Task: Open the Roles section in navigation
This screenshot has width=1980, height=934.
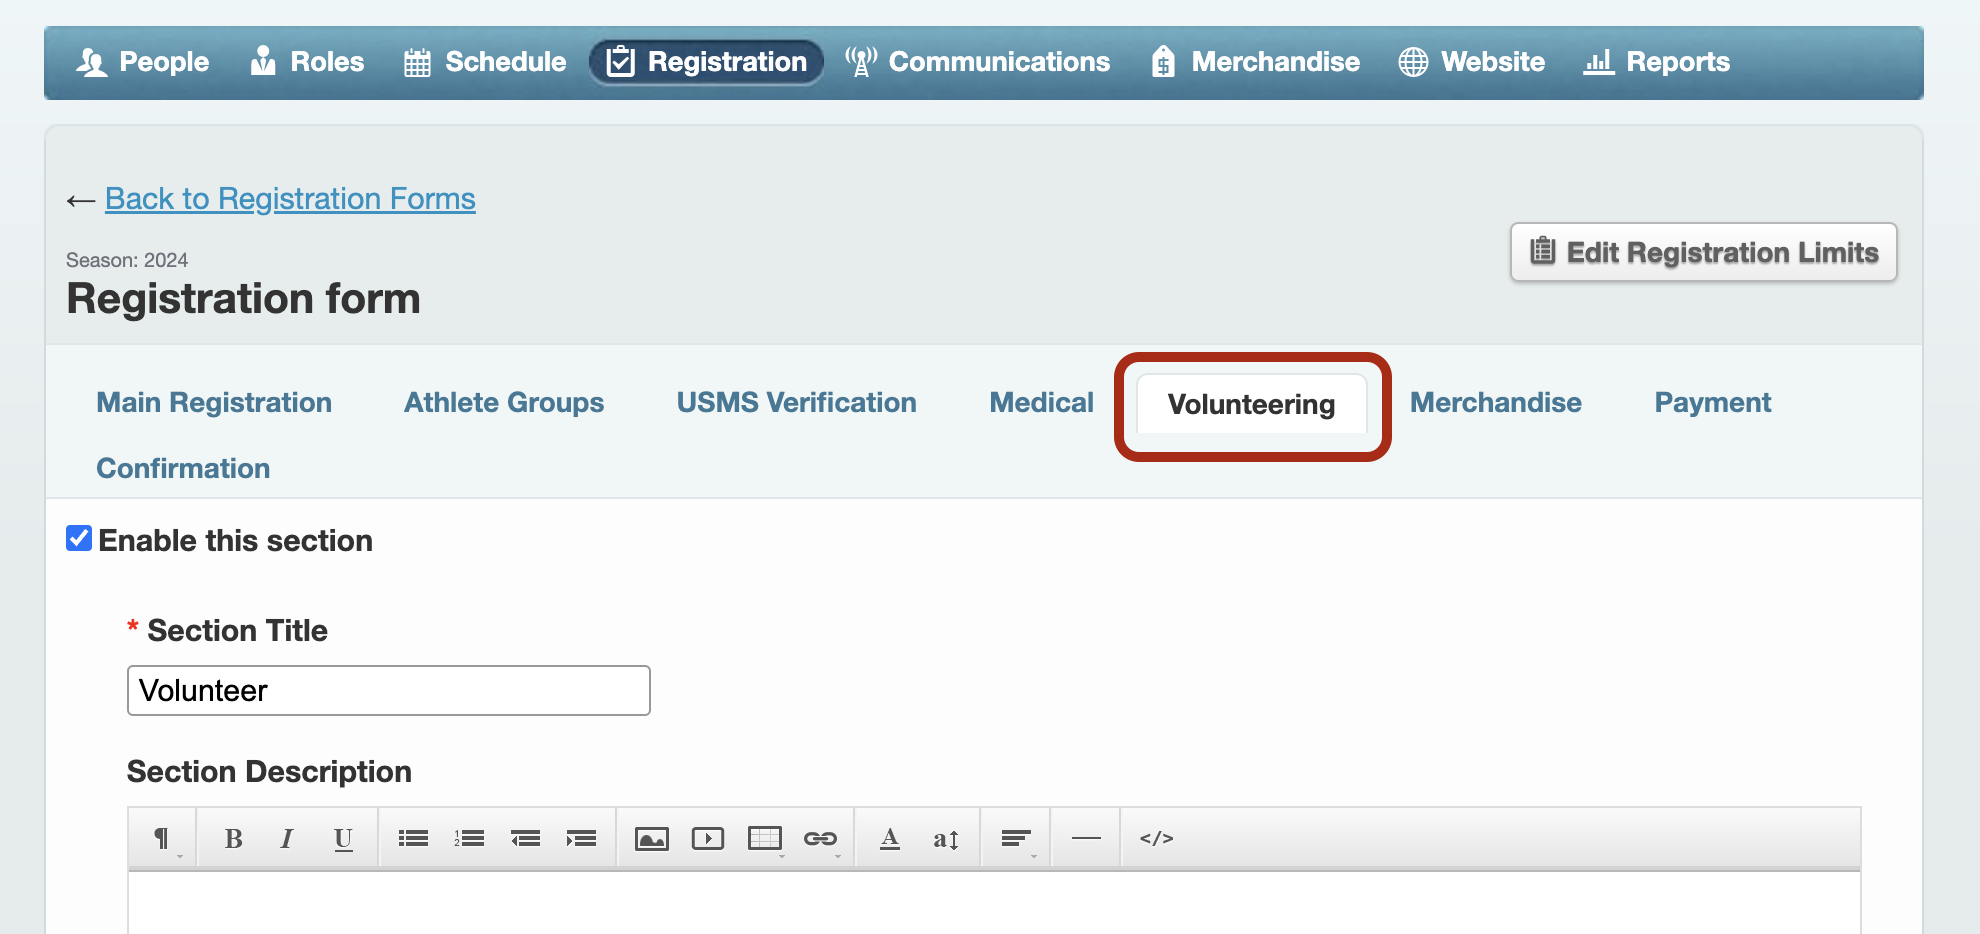Action: click(x=307, y=62)
